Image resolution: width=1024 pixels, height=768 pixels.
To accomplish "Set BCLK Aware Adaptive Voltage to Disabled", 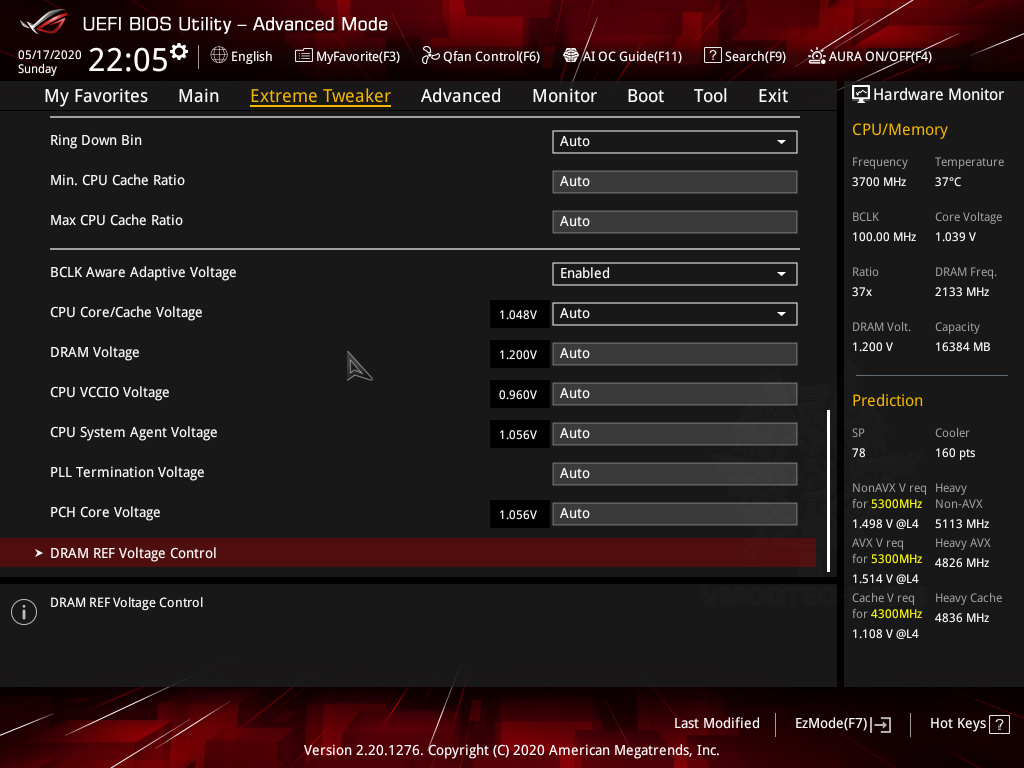I will coord(674,273).
